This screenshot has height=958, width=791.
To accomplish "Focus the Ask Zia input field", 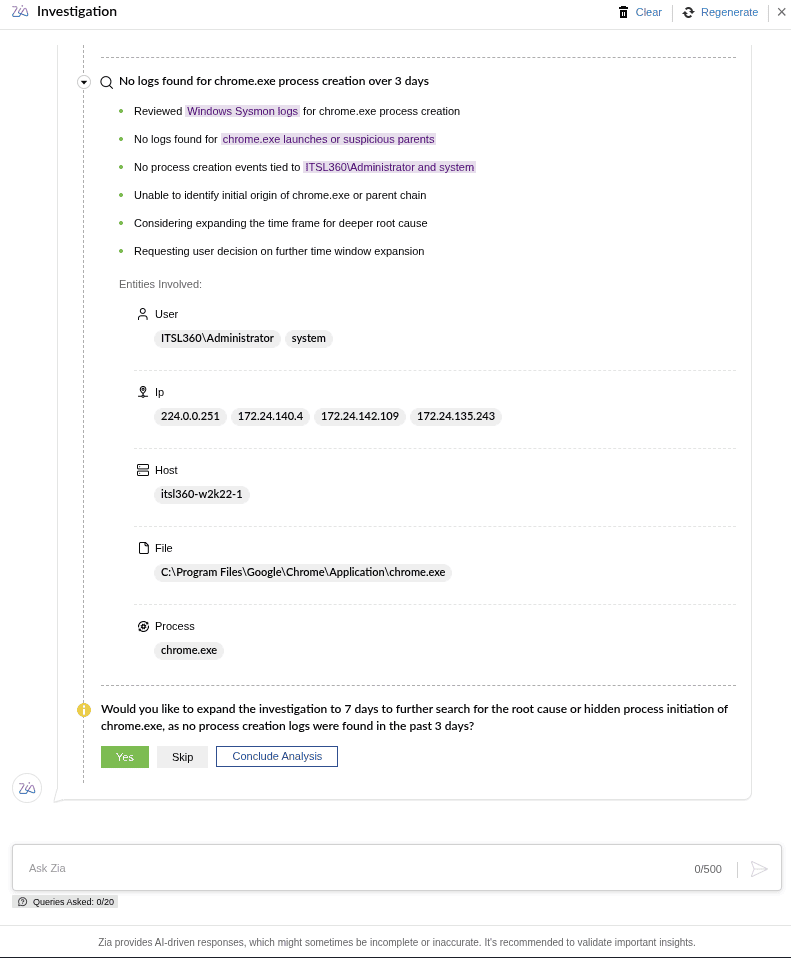I will pyautogui.click(x=354, y=868).
